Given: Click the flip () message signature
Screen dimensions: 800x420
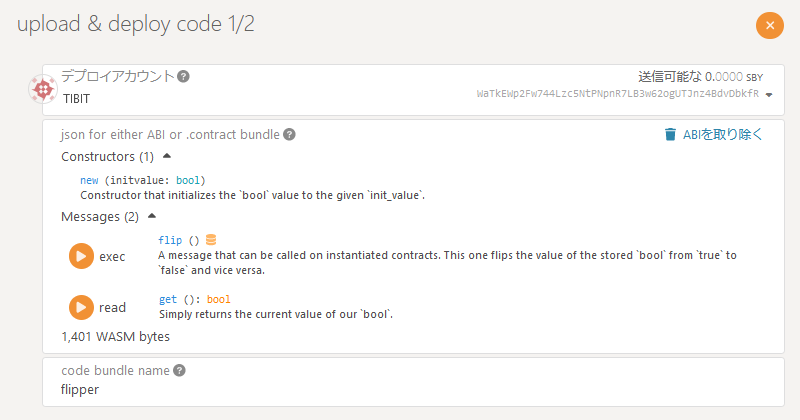Looking at the screenshot, I should pyautogui.click(x=179, y=240).
